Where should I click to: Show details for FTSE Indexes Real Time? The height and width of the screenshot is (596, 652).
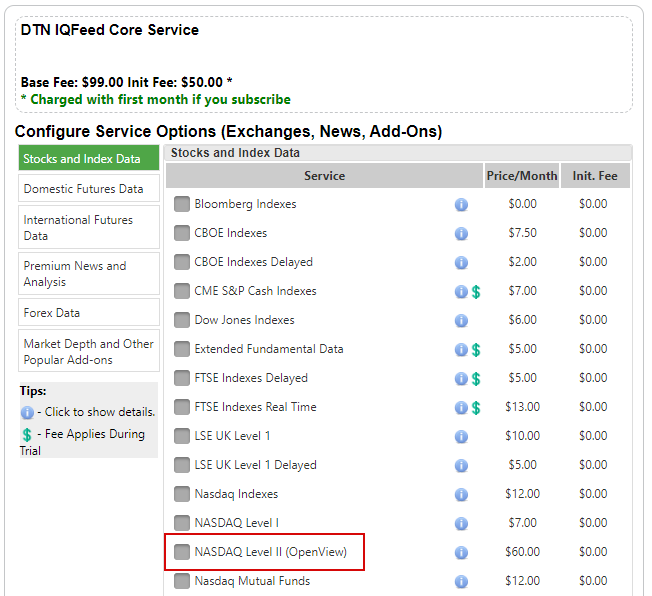click(x=461, y=408)
